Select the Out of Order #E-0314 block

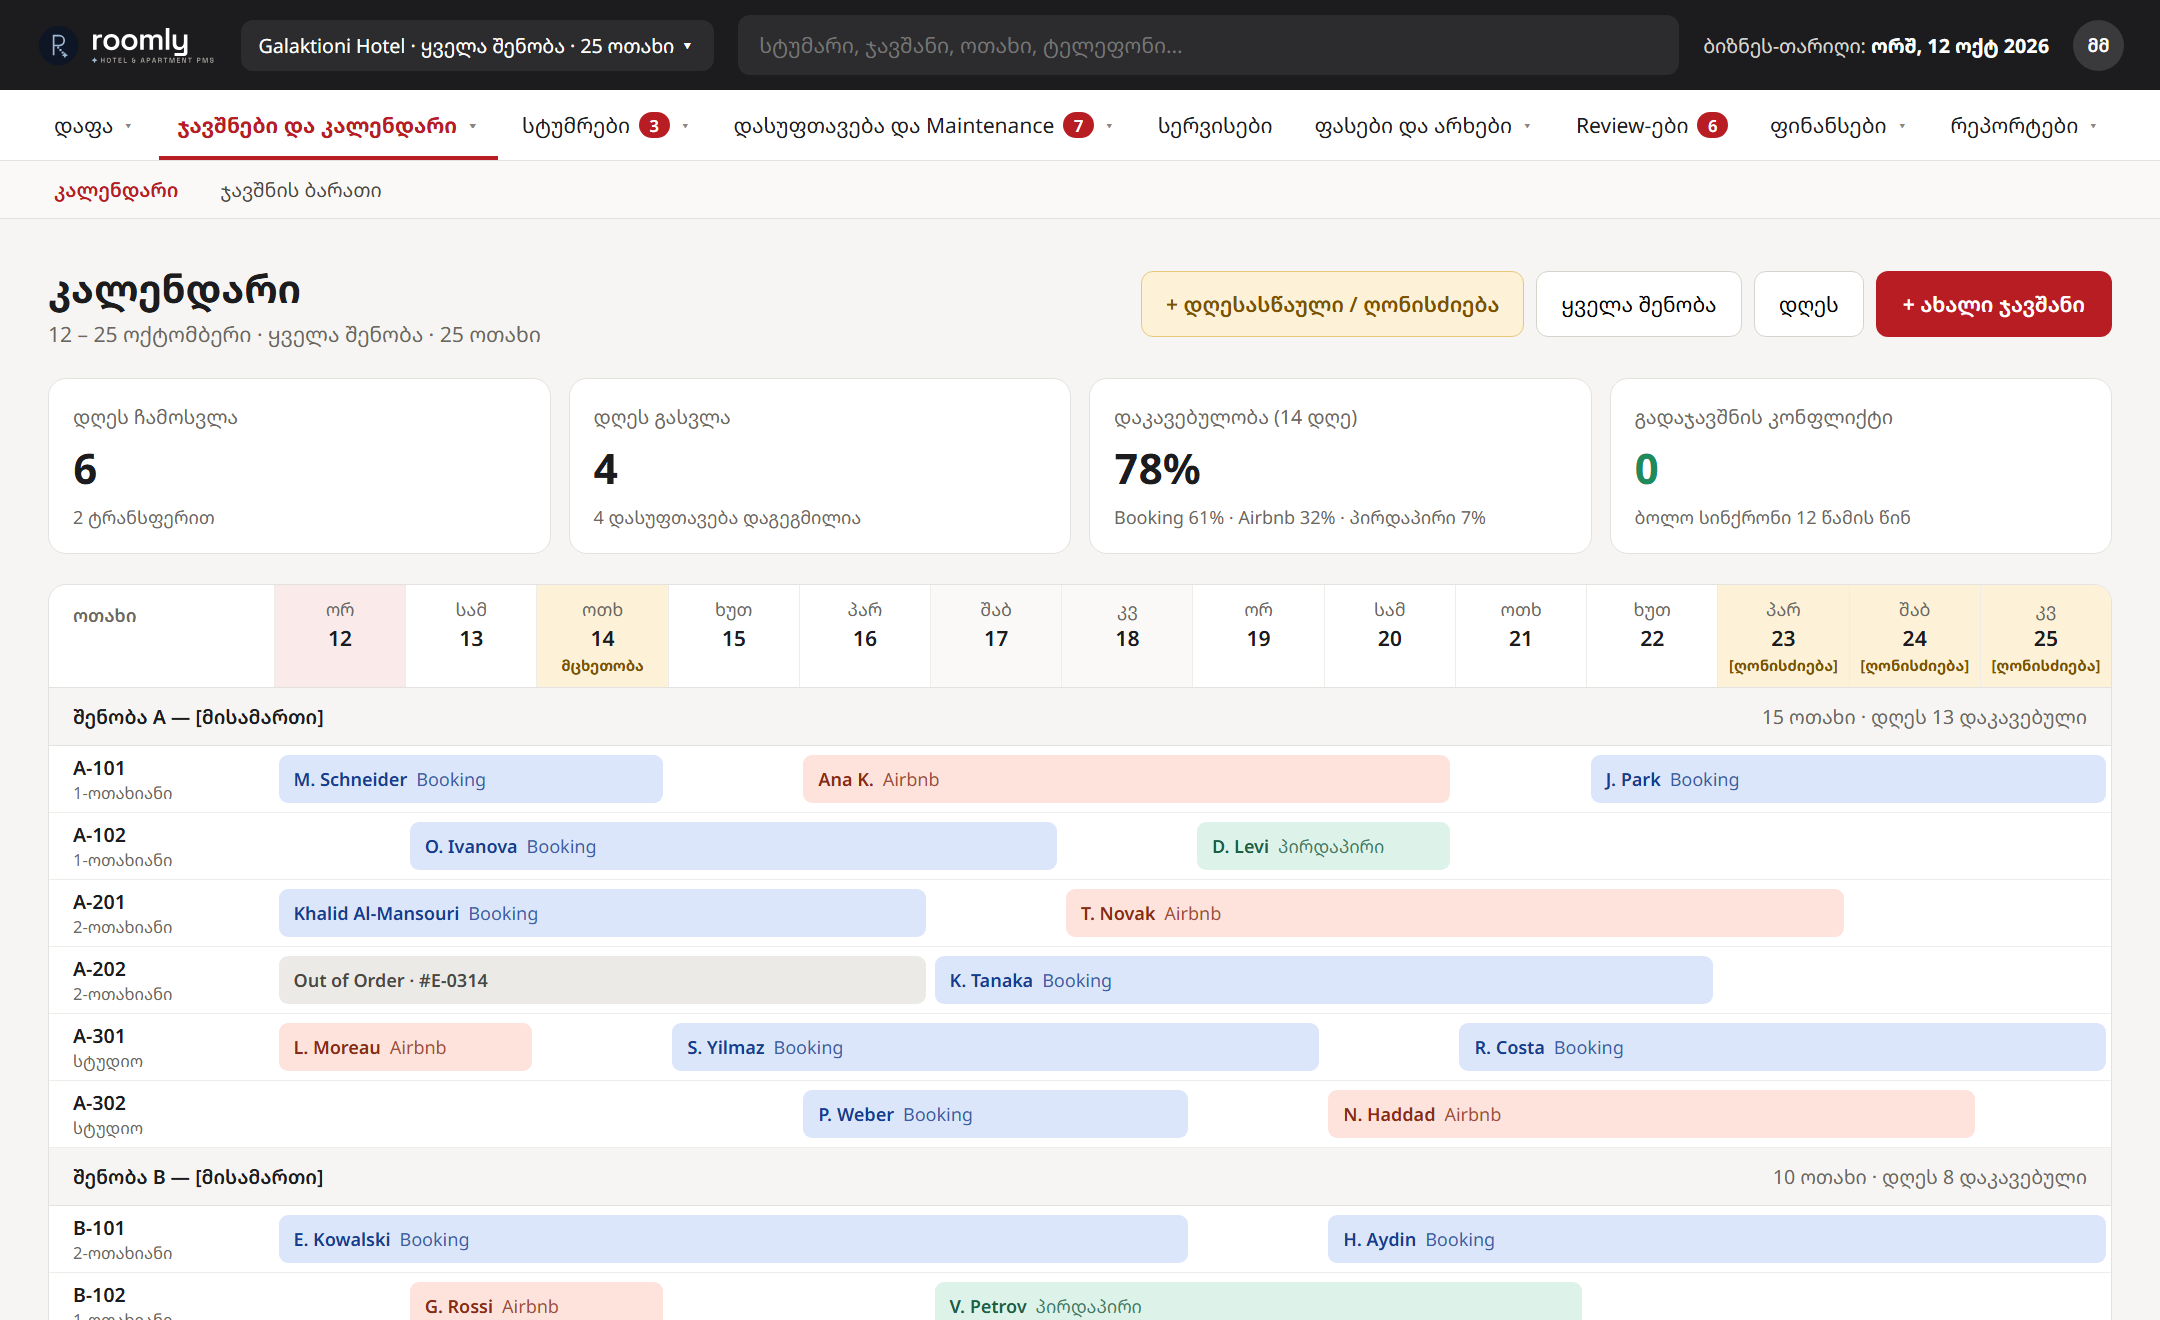602,980
